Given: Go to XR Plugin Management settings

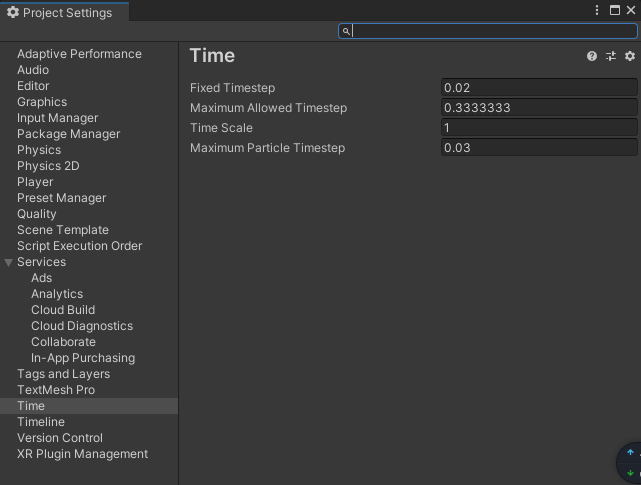Looking at the screenshot, I should tap(82, 454).
